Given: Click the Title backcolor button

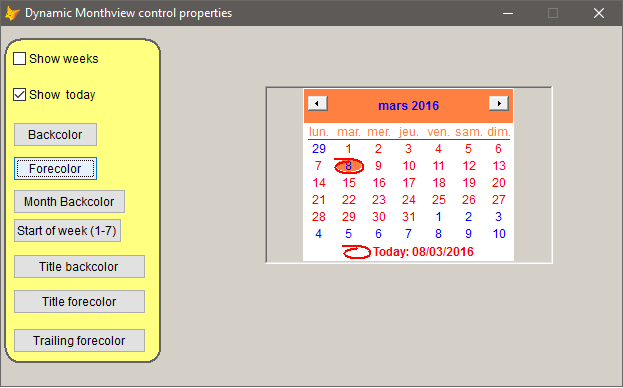Looking at the screenshot, I should [x=79, y=266].
